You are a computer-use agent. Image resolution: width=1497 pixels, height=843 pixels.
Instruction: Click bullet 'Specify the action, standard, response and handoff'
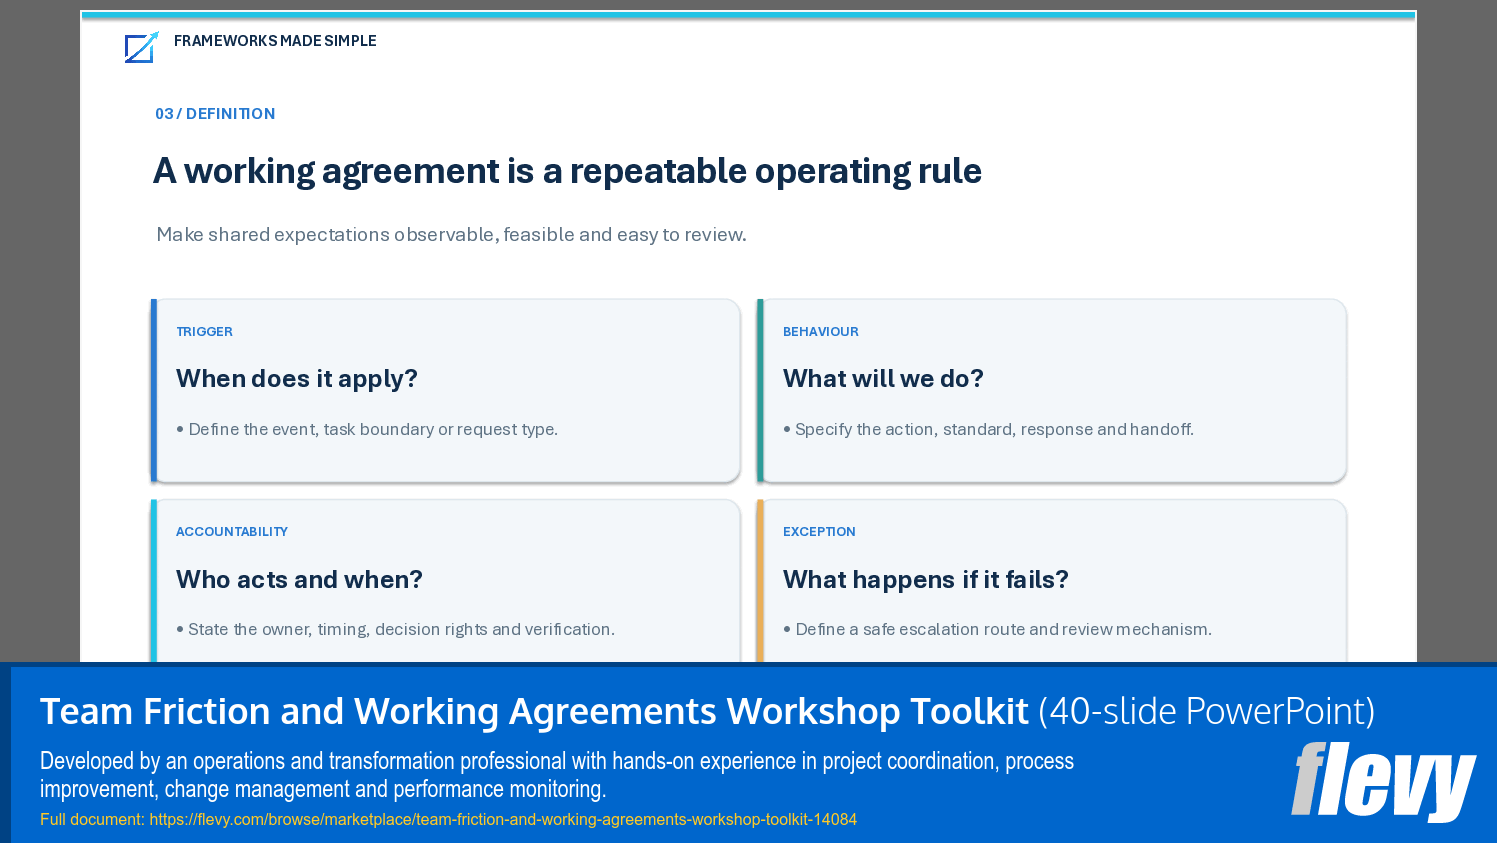[988, 429]
